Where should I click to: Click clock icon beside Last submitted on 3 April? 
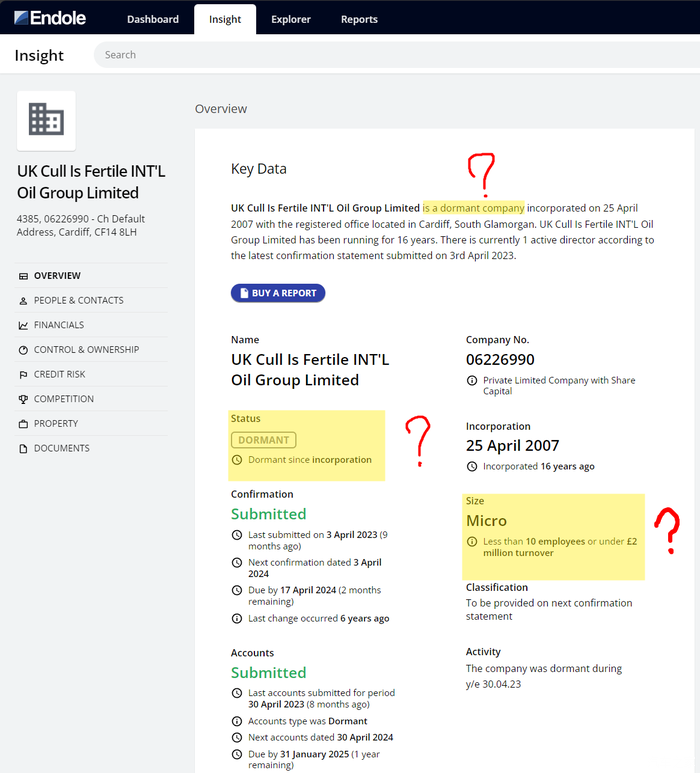237,535
